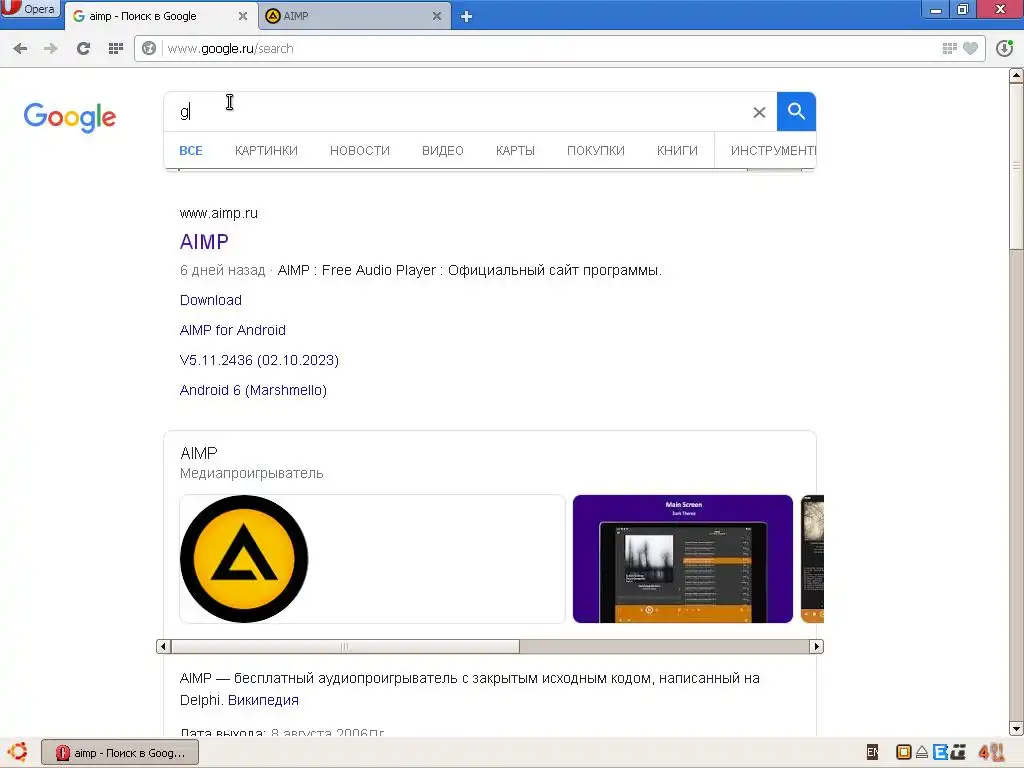
Task: Open the ИНСТРУМЕНТЫ search tools
Action: 773,150
